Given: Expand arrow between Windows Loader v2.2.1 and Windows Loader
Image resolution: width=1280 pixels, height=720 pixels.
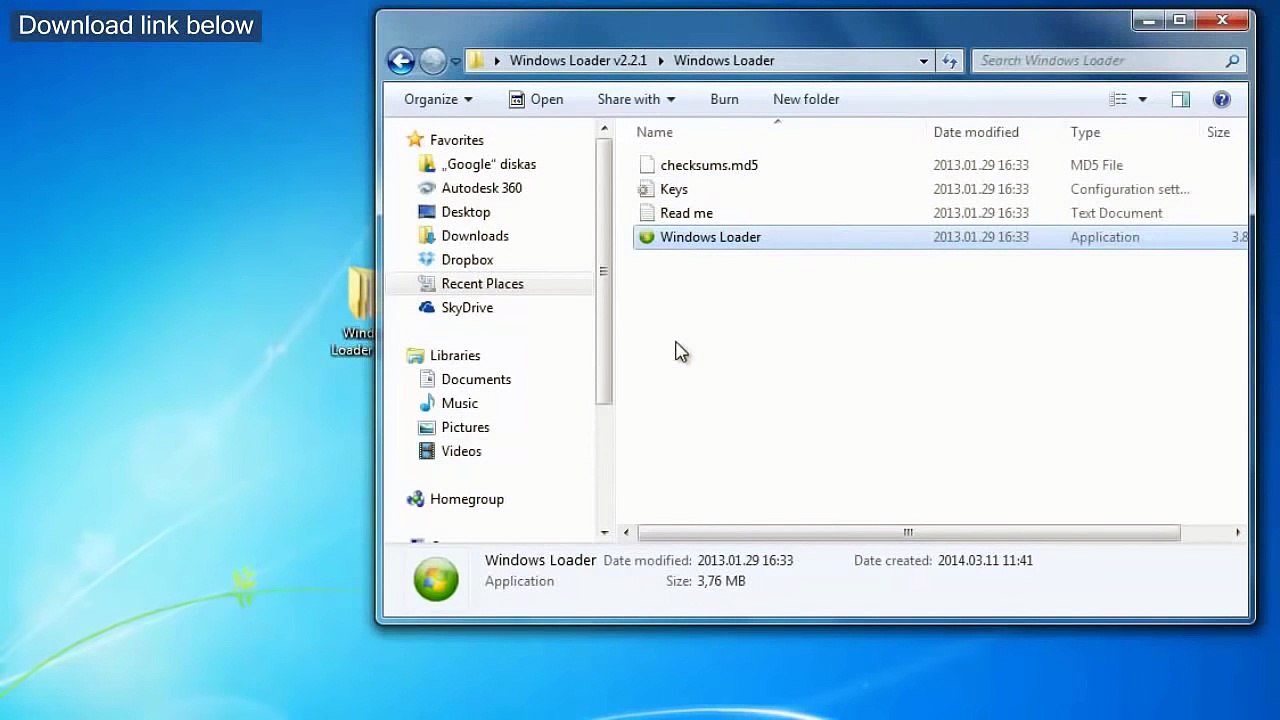Looking at the screenshot, I should coord(661,61).
